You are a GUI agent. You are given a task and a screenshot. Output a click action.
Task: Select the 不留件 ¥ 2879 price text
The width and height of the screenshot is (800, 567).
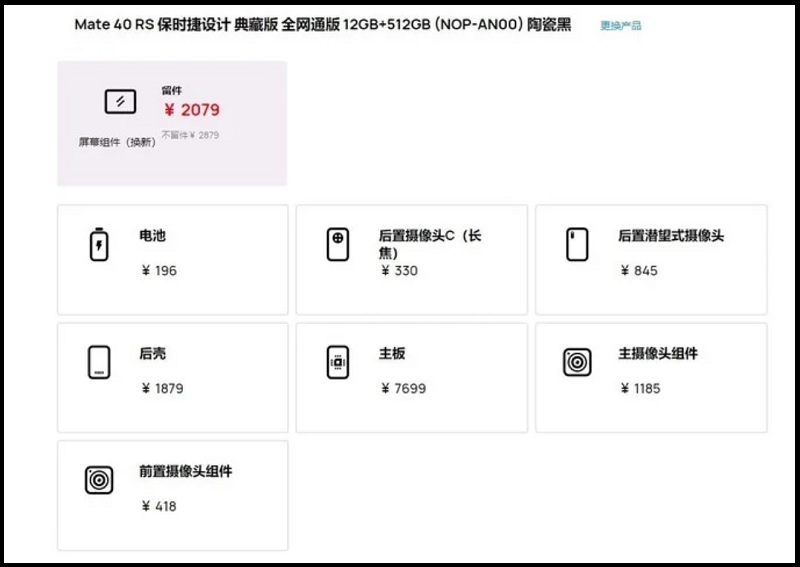190,135
